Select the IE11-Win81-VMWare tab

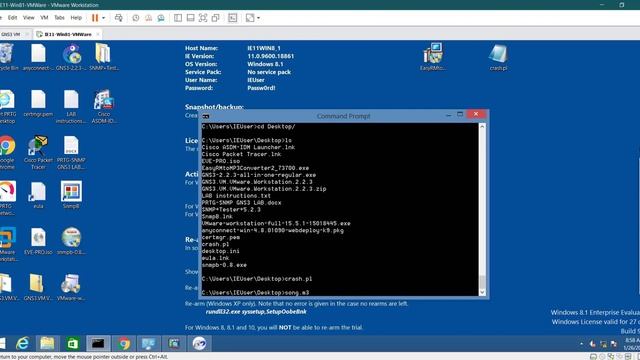(x=68, y=34)
